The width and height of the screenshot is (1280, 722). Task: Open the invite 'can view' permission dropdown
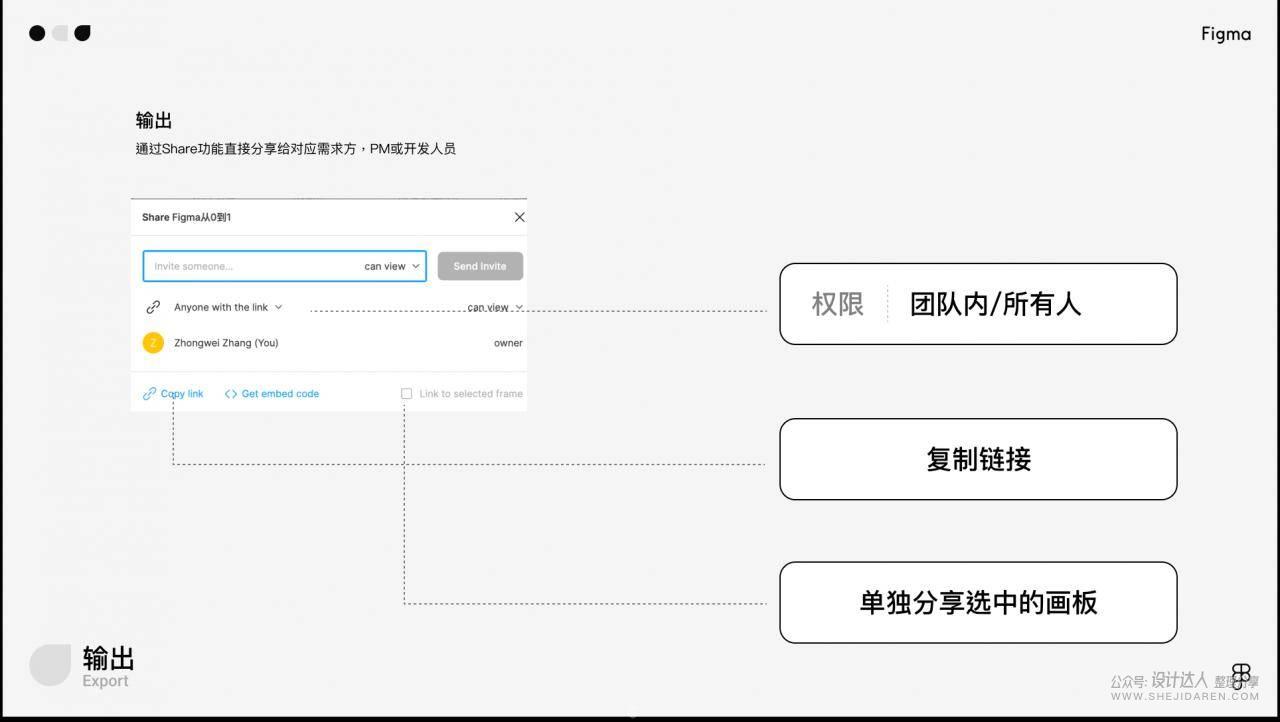click(x=392, y=266)
